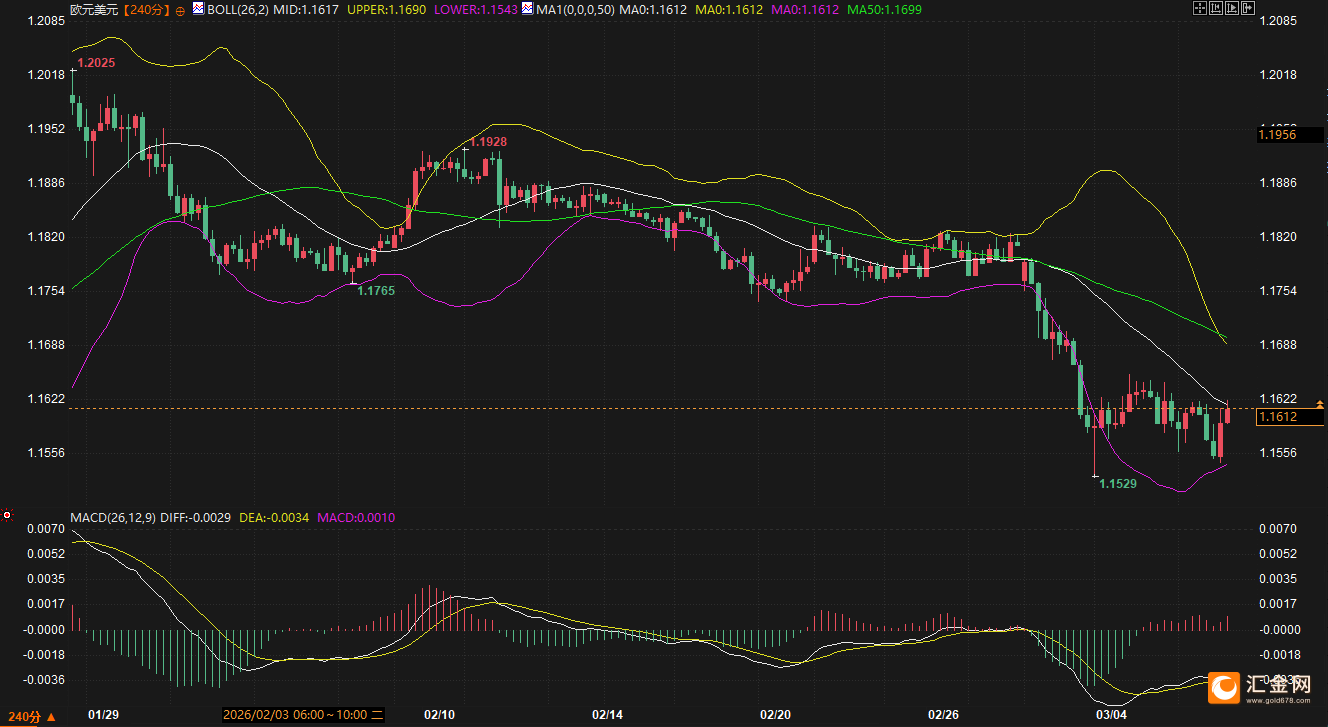The height and width of the screenshot is (727, 1328).
Task: Click the jump-to-chart-start axis icon
Action: [1216, 8]
